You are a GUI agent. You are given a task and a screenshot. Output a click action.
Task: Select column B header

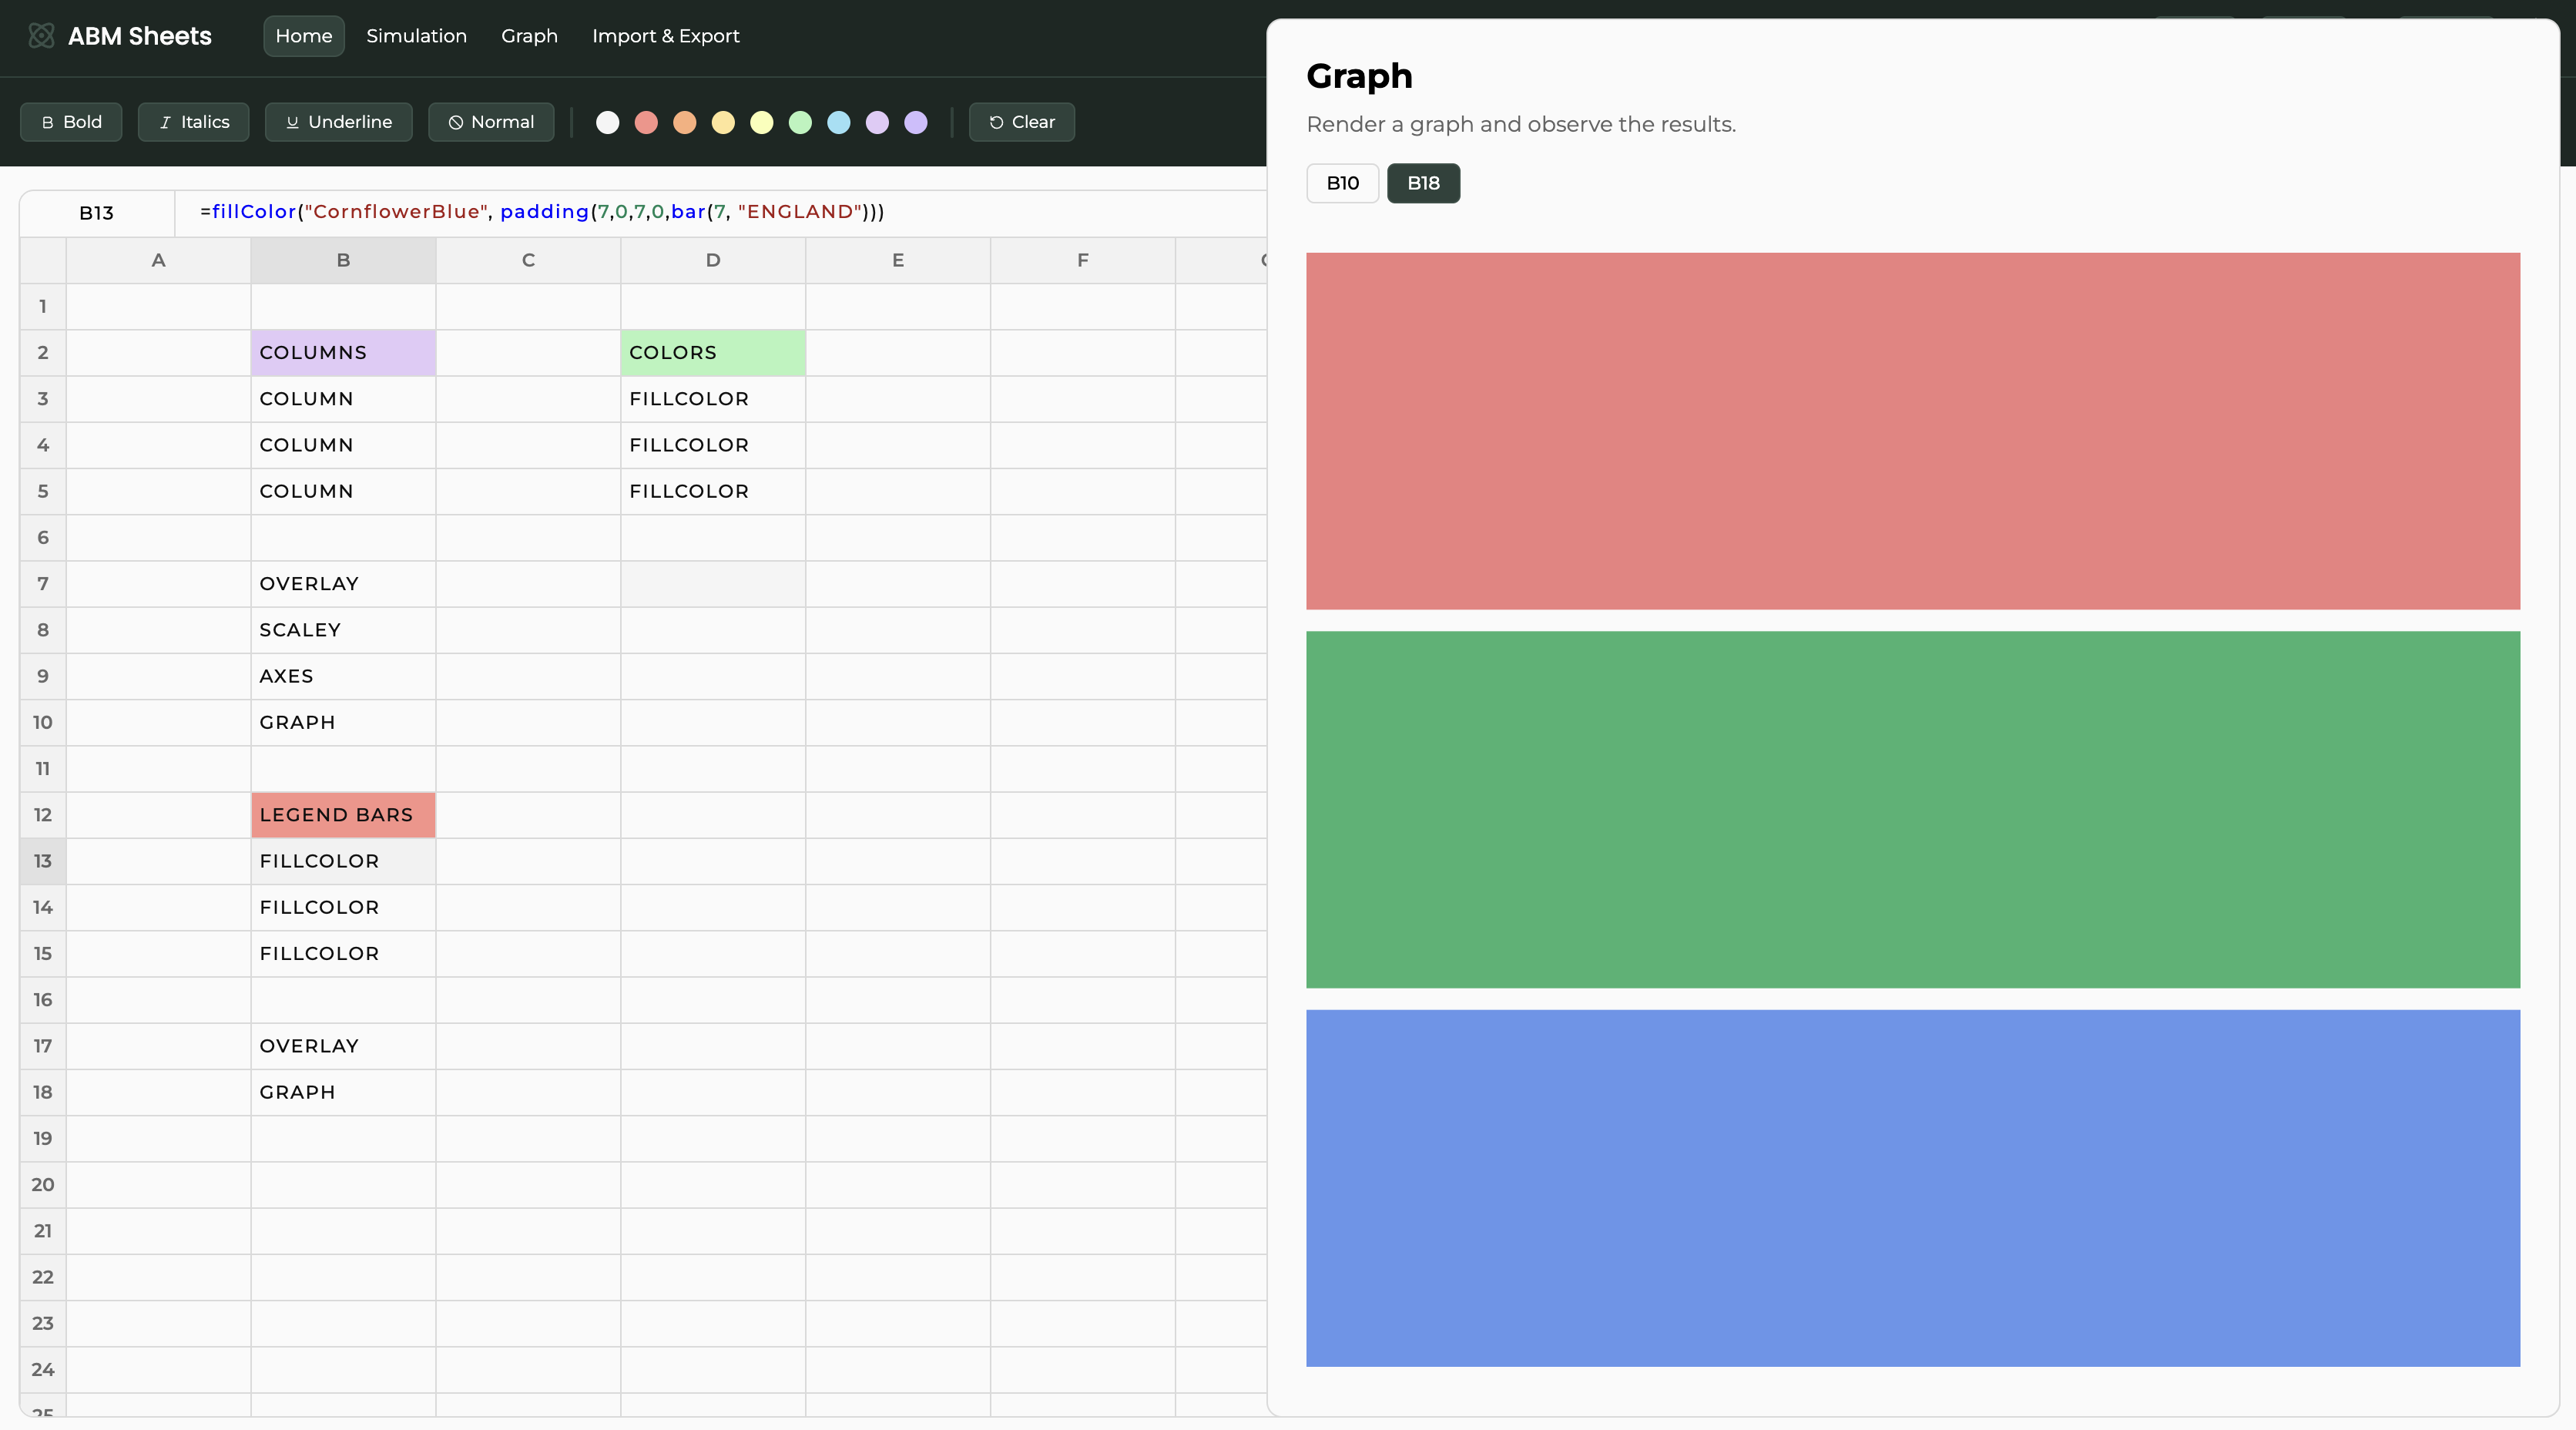pyautogui.click(x=343, y=260)
